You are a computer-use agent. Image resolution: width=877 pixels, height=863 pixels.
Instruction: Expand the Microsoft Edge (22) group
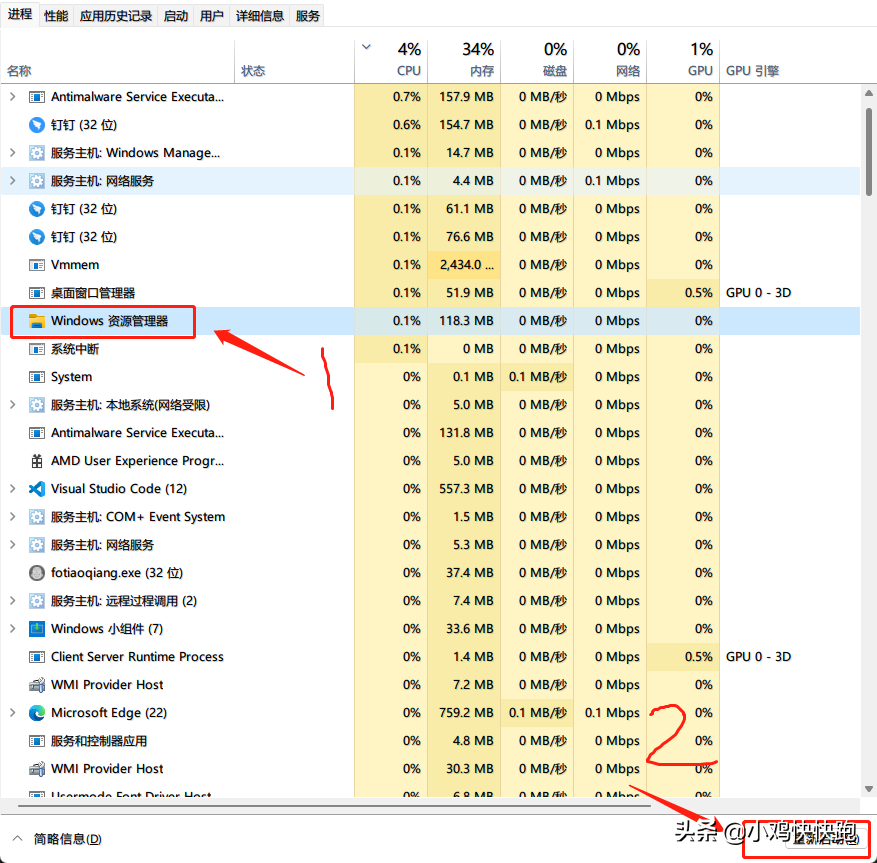coord(12,713)
